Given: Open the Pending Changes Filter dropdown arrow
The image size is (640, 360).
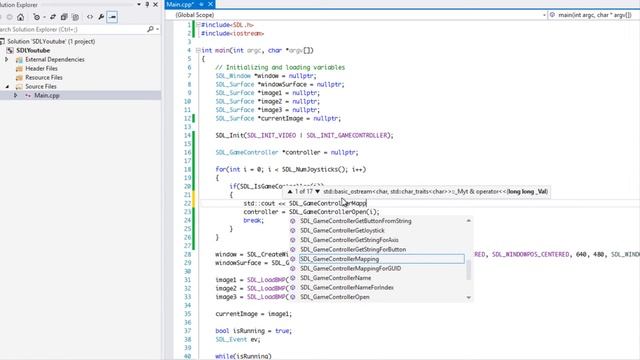Looking at the screenshot, I should [44, 17].
